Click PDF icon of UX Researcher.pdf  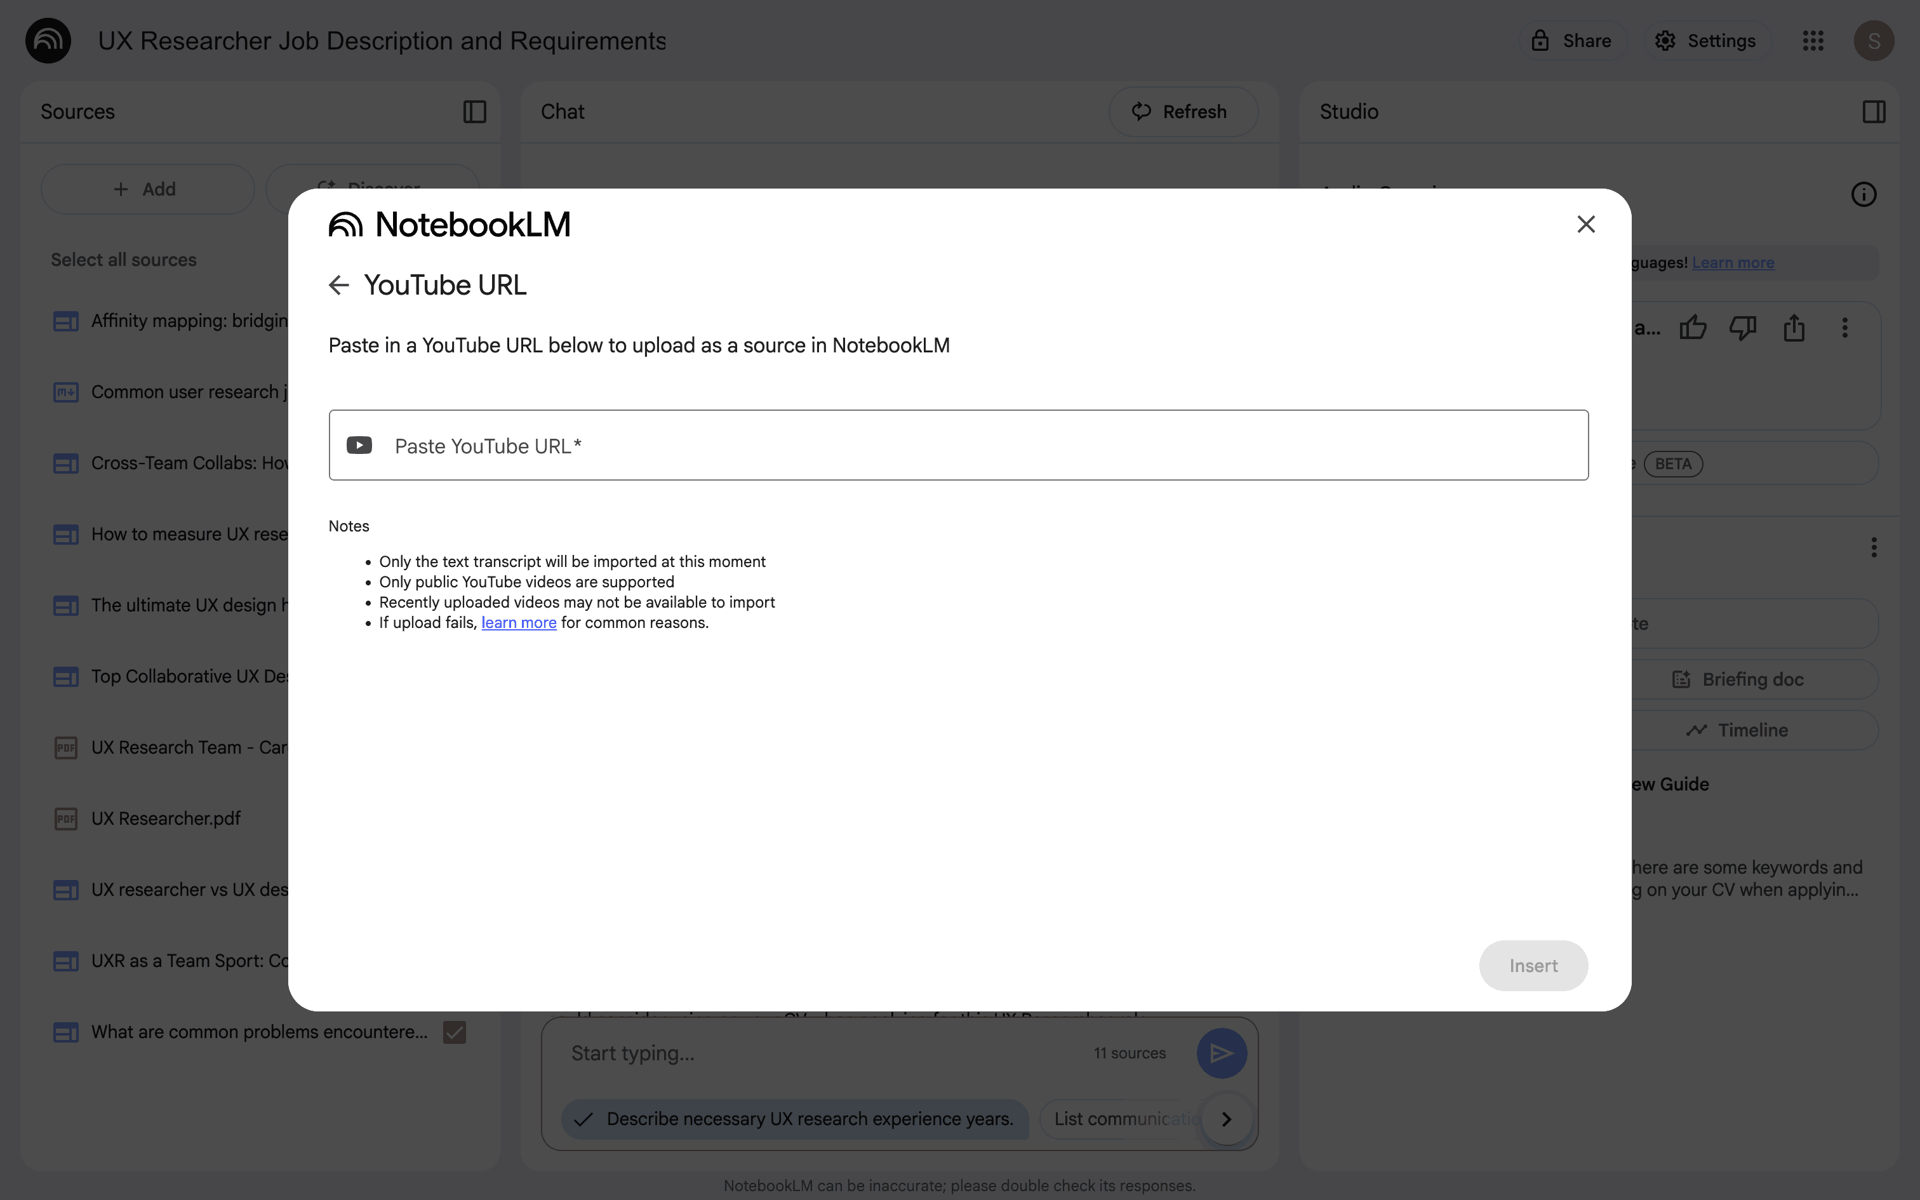pos(66,819)
